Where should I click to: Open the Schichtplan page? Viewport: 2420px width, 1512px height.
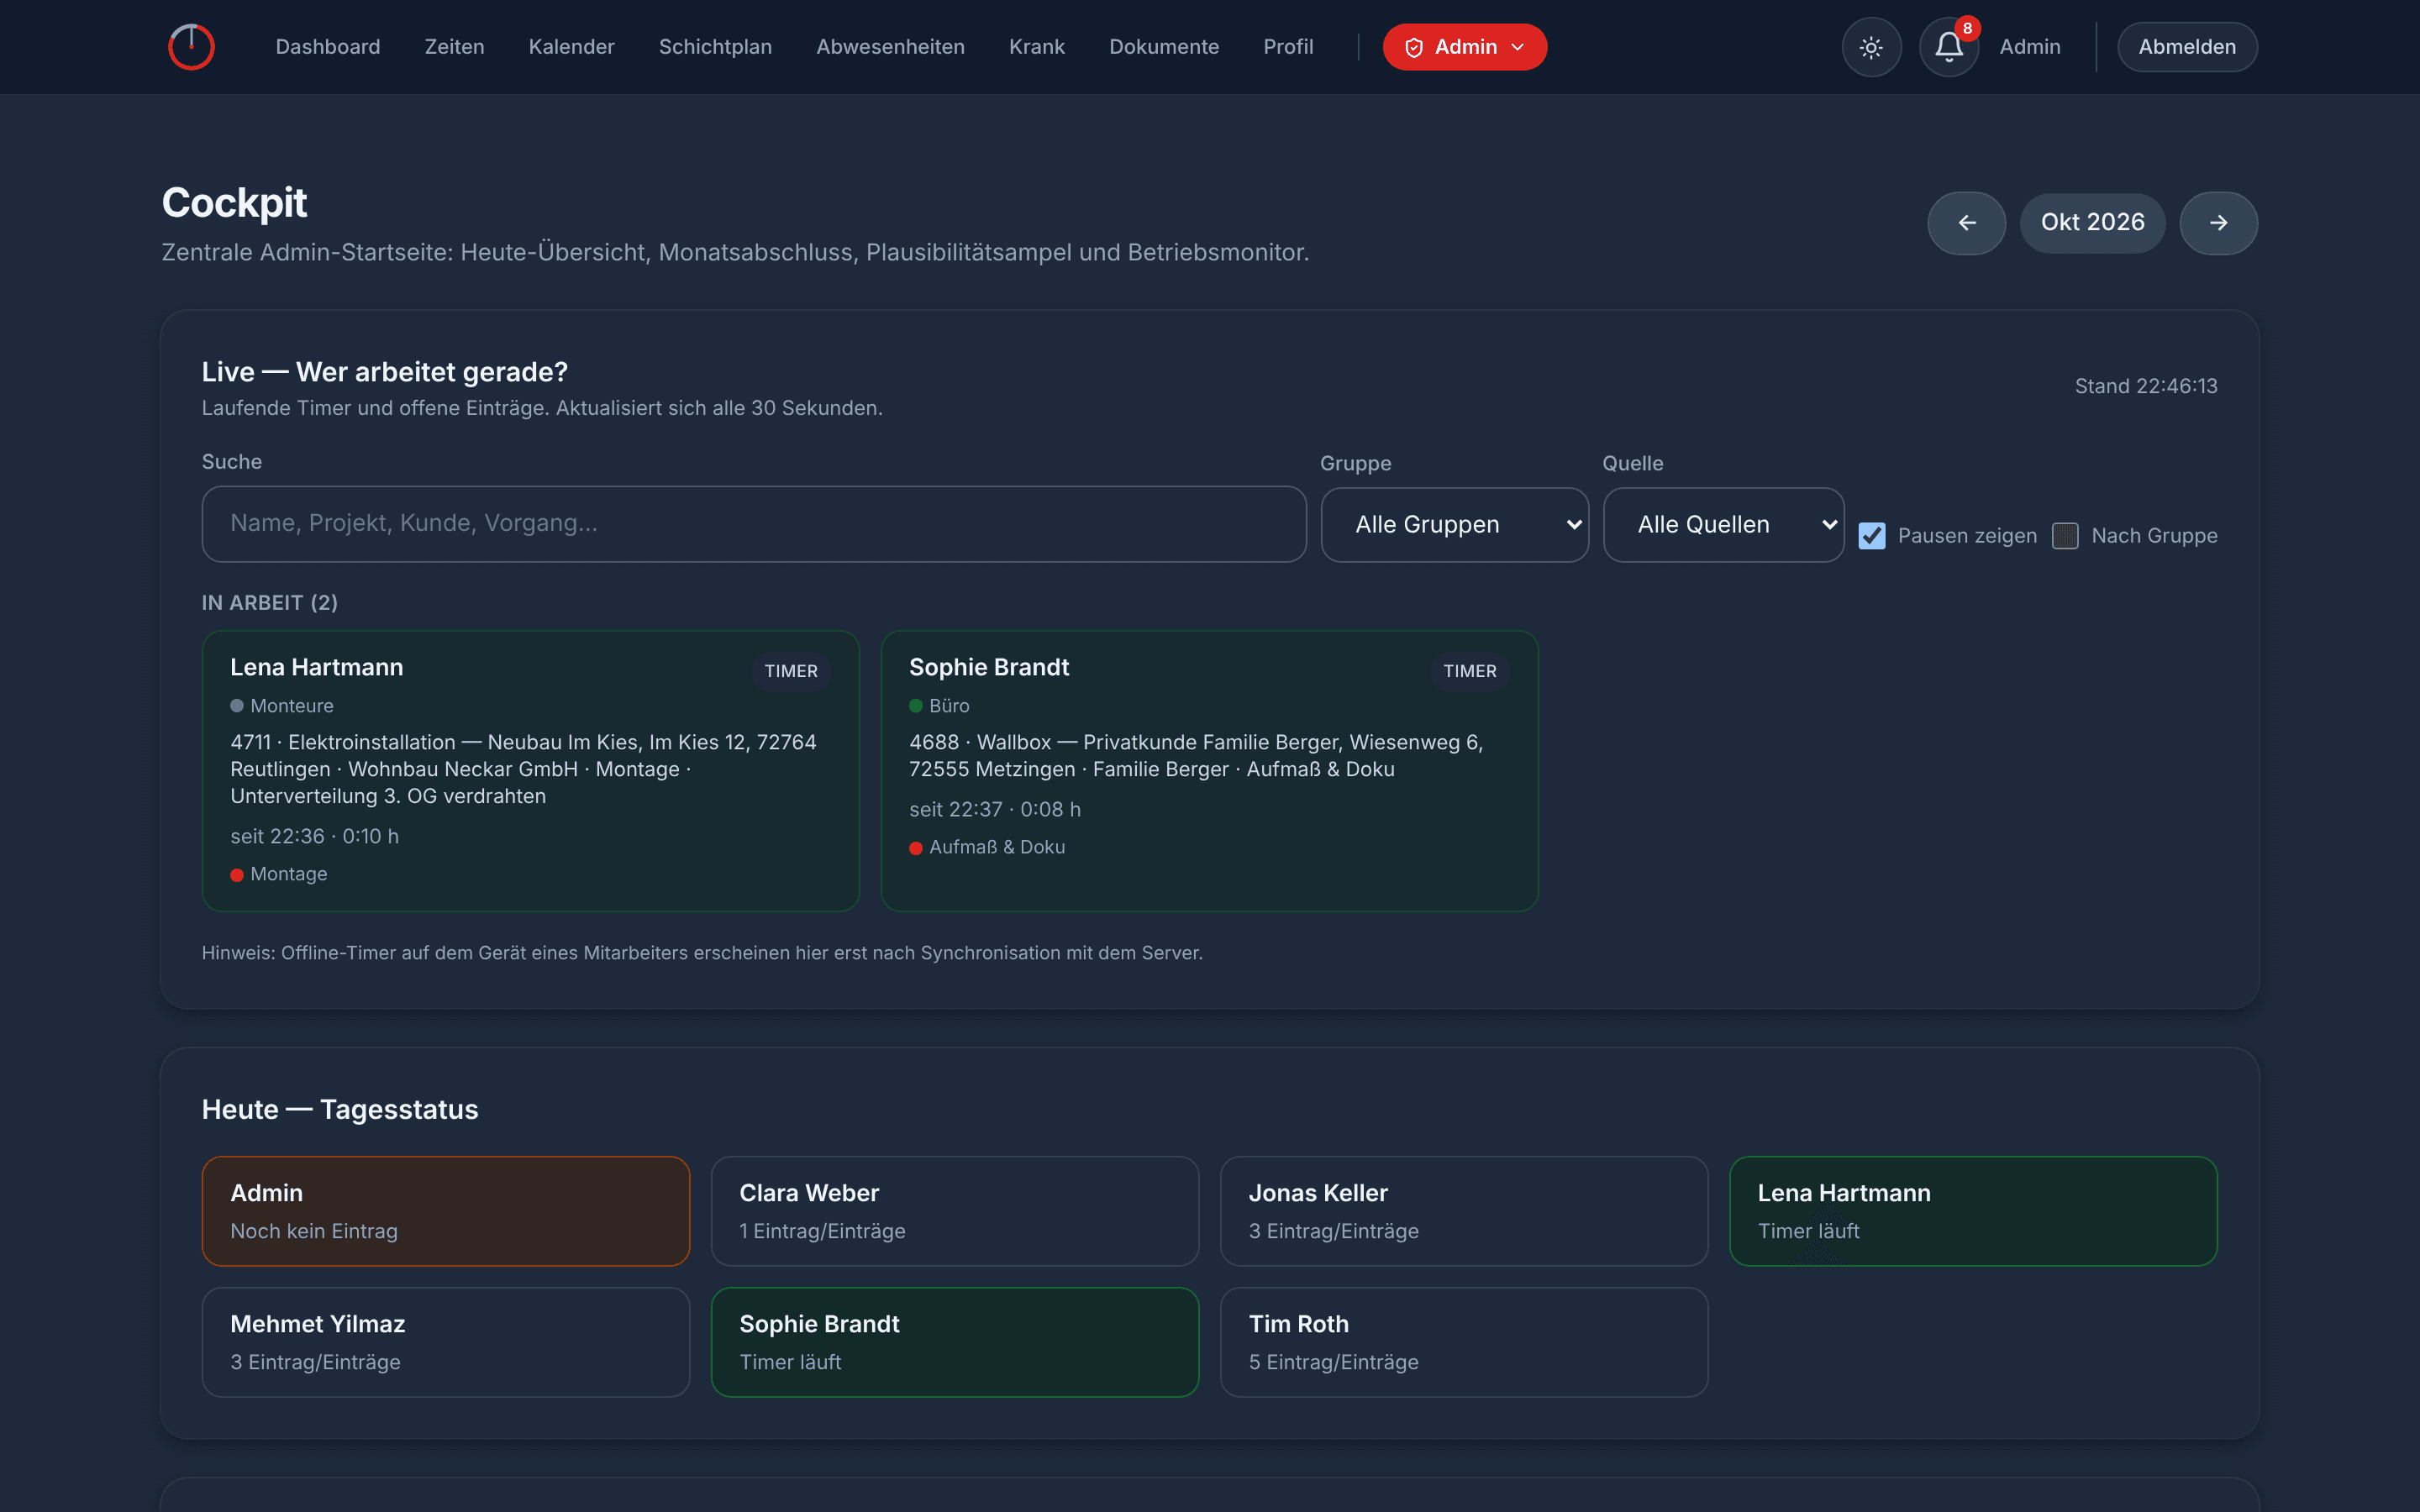(715, 47)
